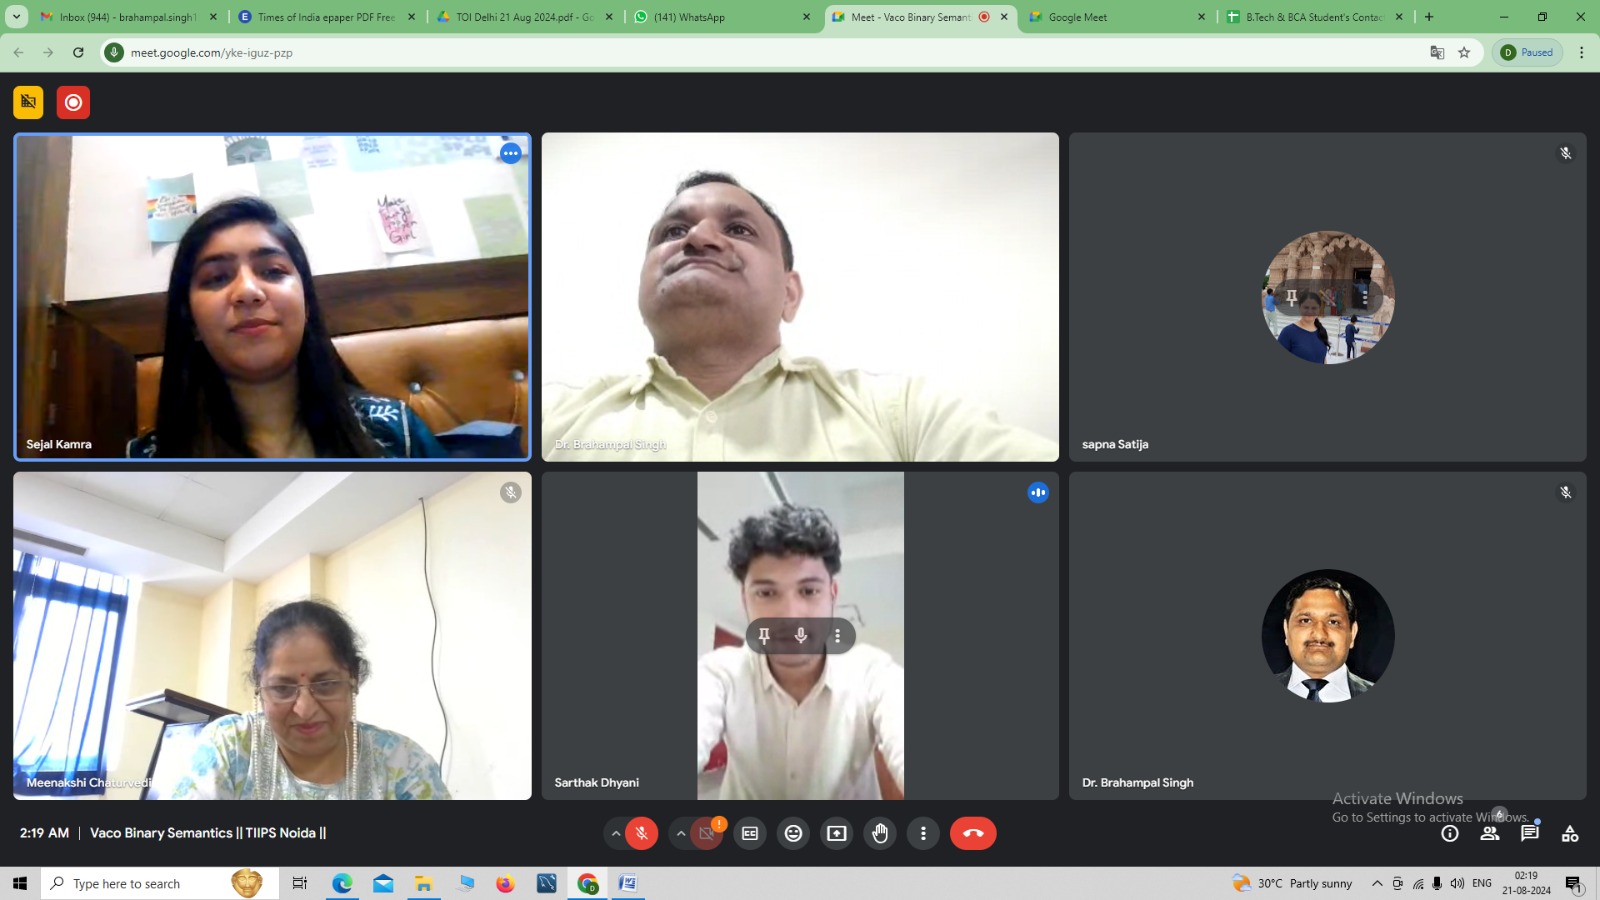Open notification center icon
Screen dimensions: 1600x900
(x=1574, y=883)
